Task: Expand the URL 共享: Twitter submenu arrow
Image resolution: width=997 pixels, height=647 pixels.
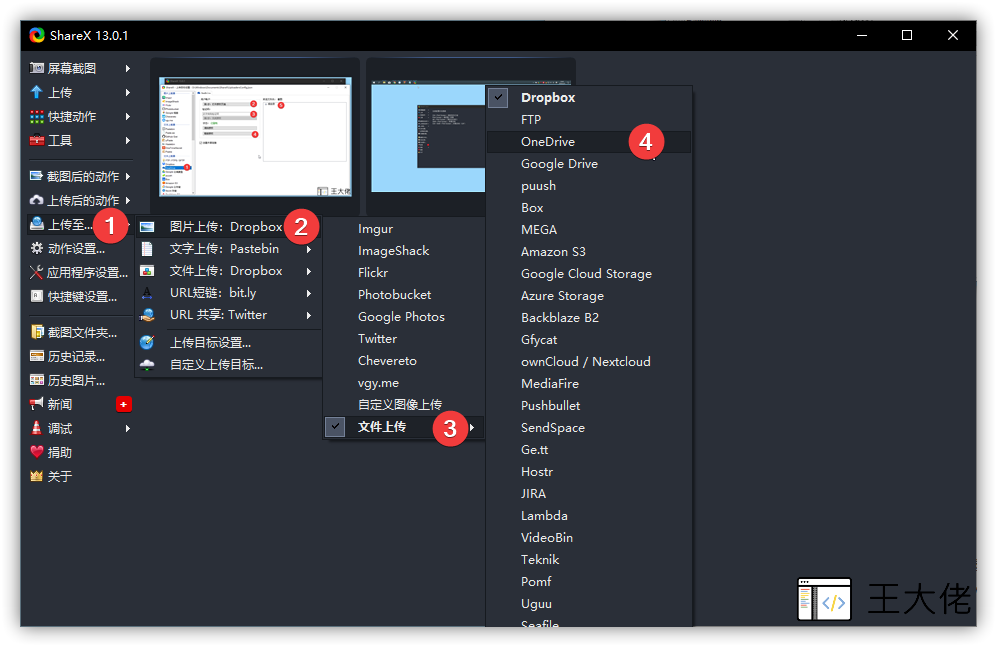Action: click(308, 315)
